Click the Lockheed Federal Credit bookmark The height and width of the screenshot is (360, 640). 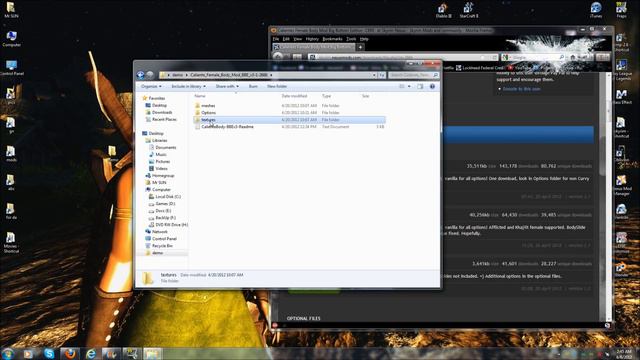click(x=480, y=68)
